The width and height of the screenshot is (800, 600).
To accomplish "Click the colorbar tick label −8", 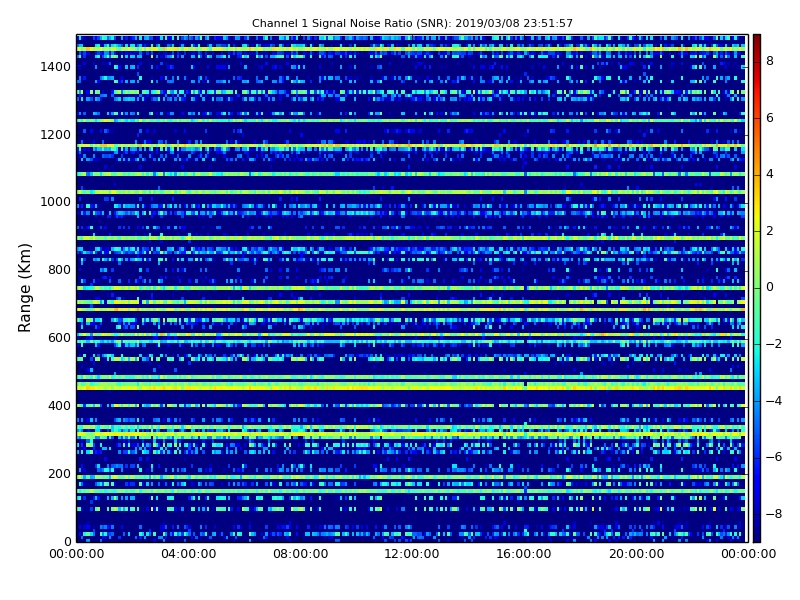I will click(774, 514).
